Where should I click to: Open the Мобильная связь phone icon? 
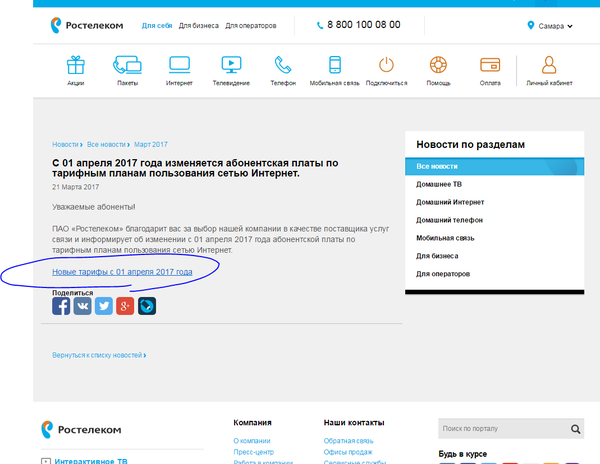[x=333, y=66]
